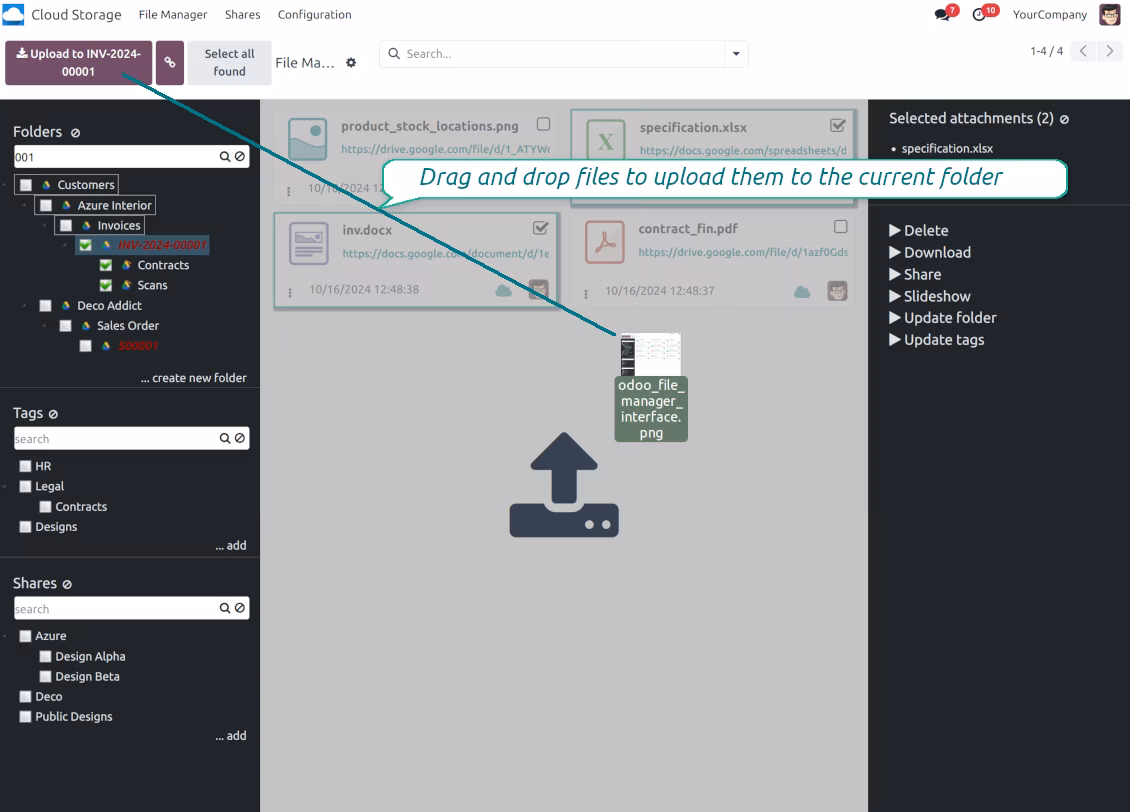Expand the Delete action
This screenshot has height=812, width=1130.
tap(919, 231)
